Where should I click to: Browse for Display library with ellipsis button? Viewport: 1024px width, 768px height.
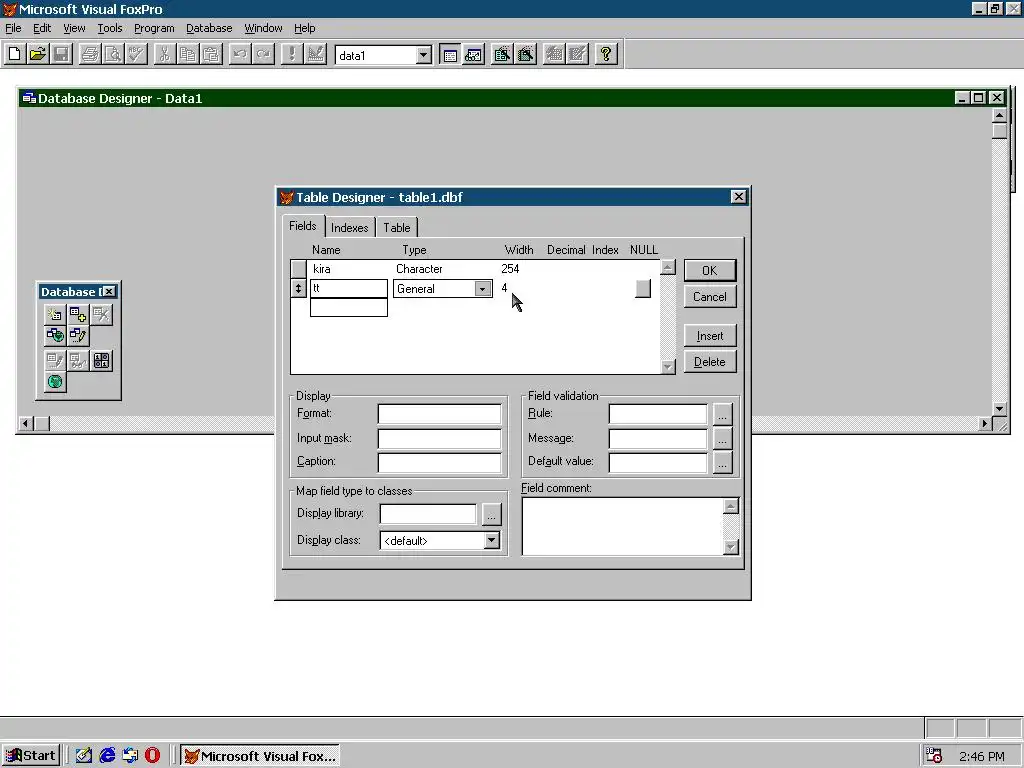pyautogui.click(x=491, y=514)
